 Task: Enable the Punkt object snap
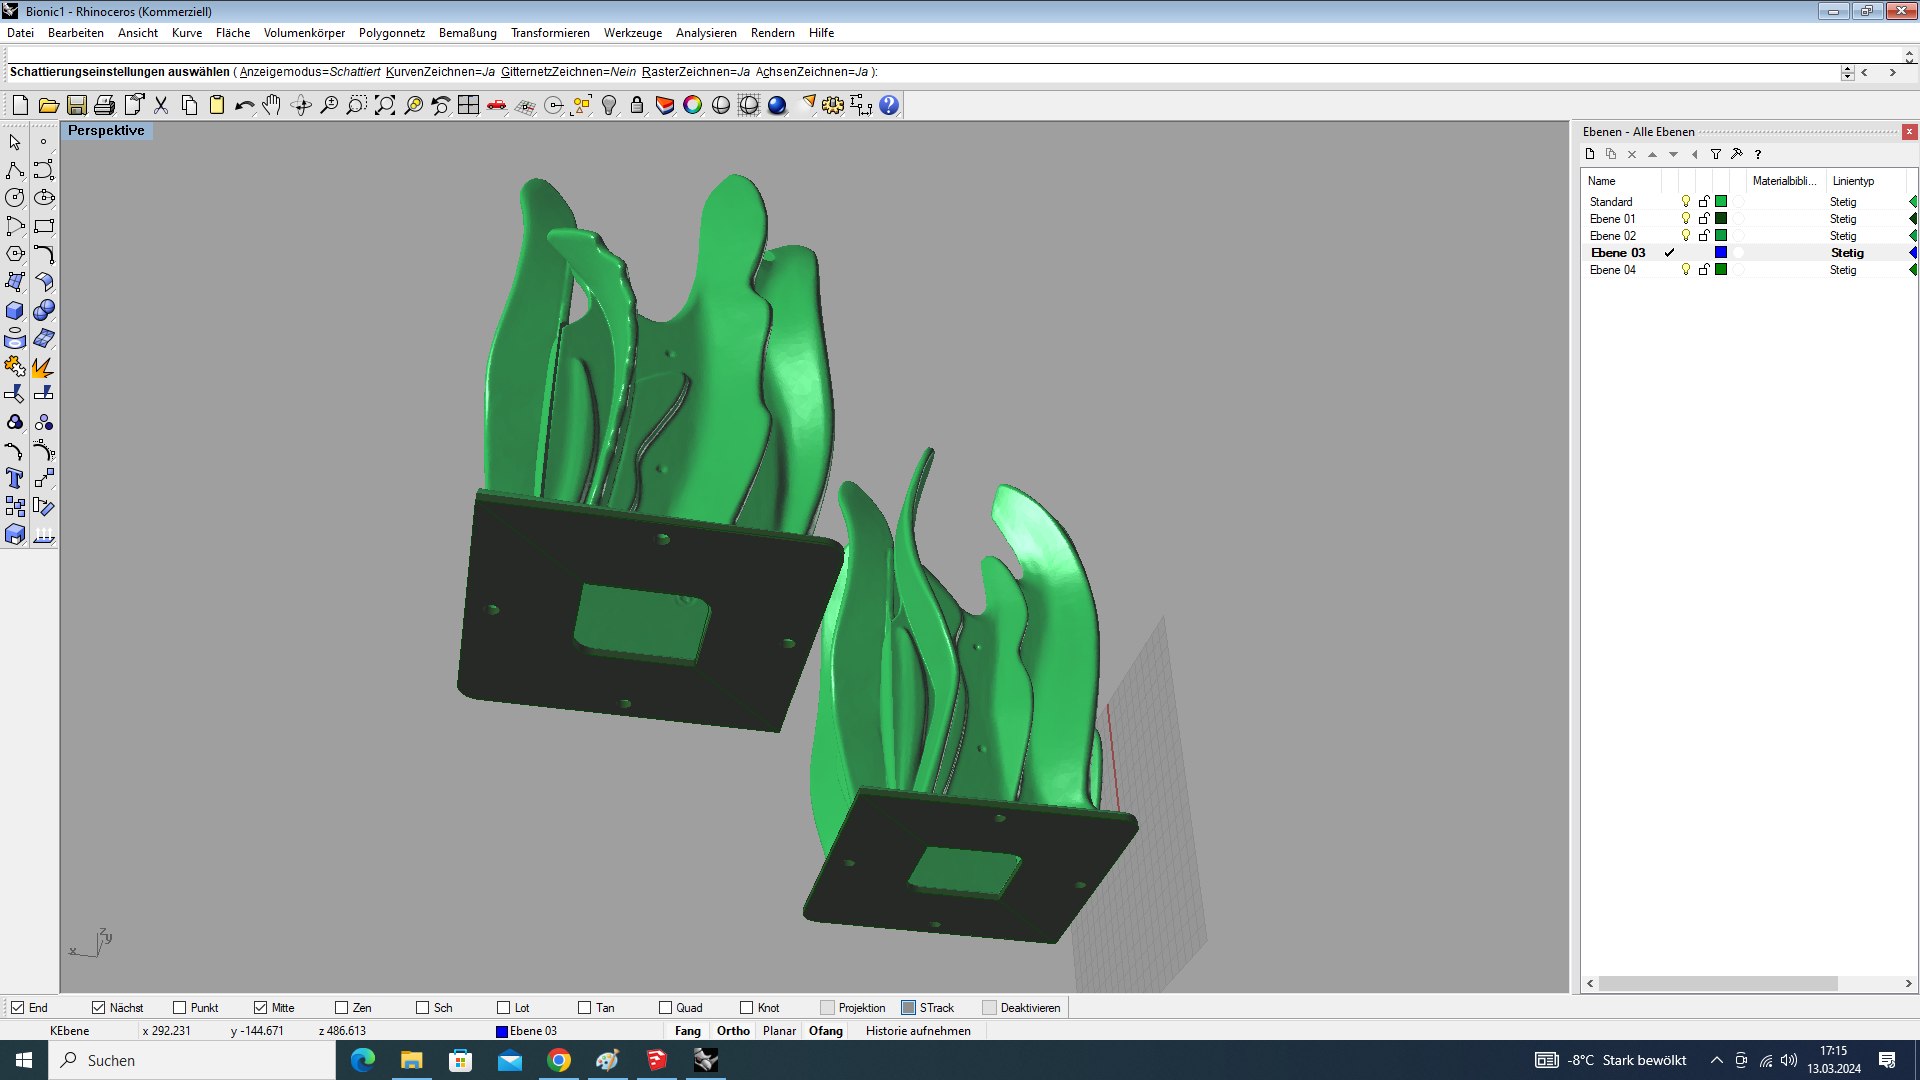pos(180,1008)
